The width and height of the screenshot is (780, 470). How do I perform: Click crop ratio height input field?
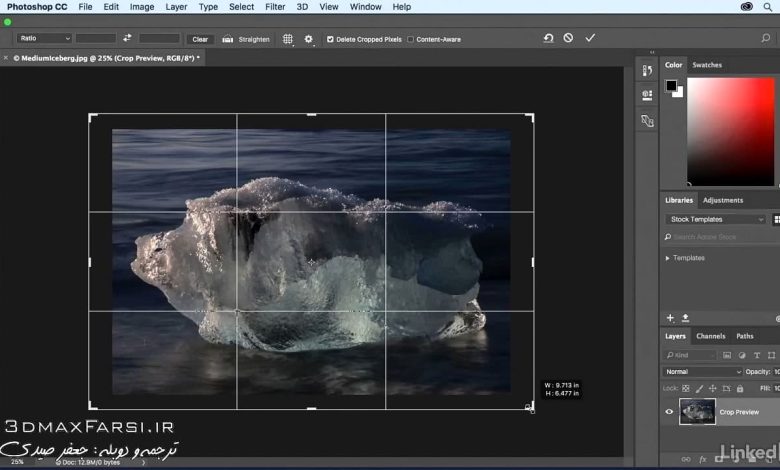click(x=159, y=38)
